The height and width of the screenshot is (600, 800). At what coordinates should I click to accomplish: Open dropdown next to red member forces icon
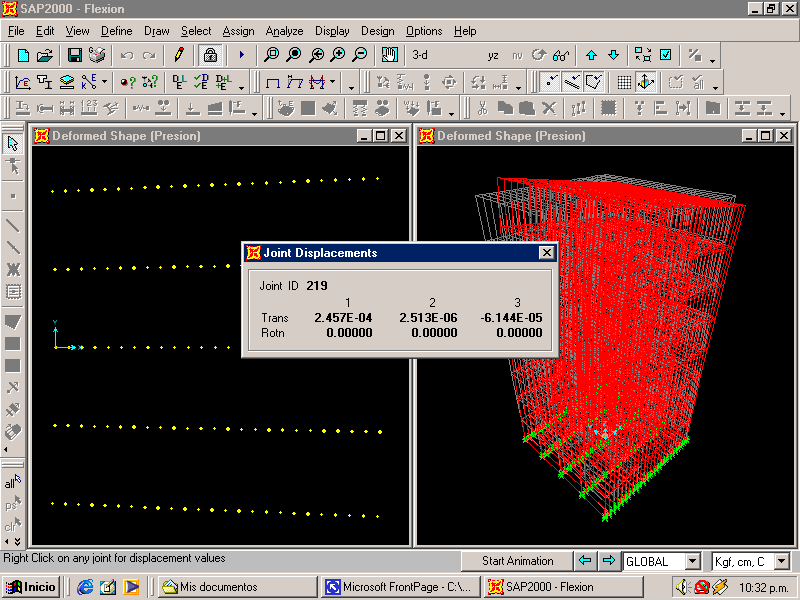333,82
